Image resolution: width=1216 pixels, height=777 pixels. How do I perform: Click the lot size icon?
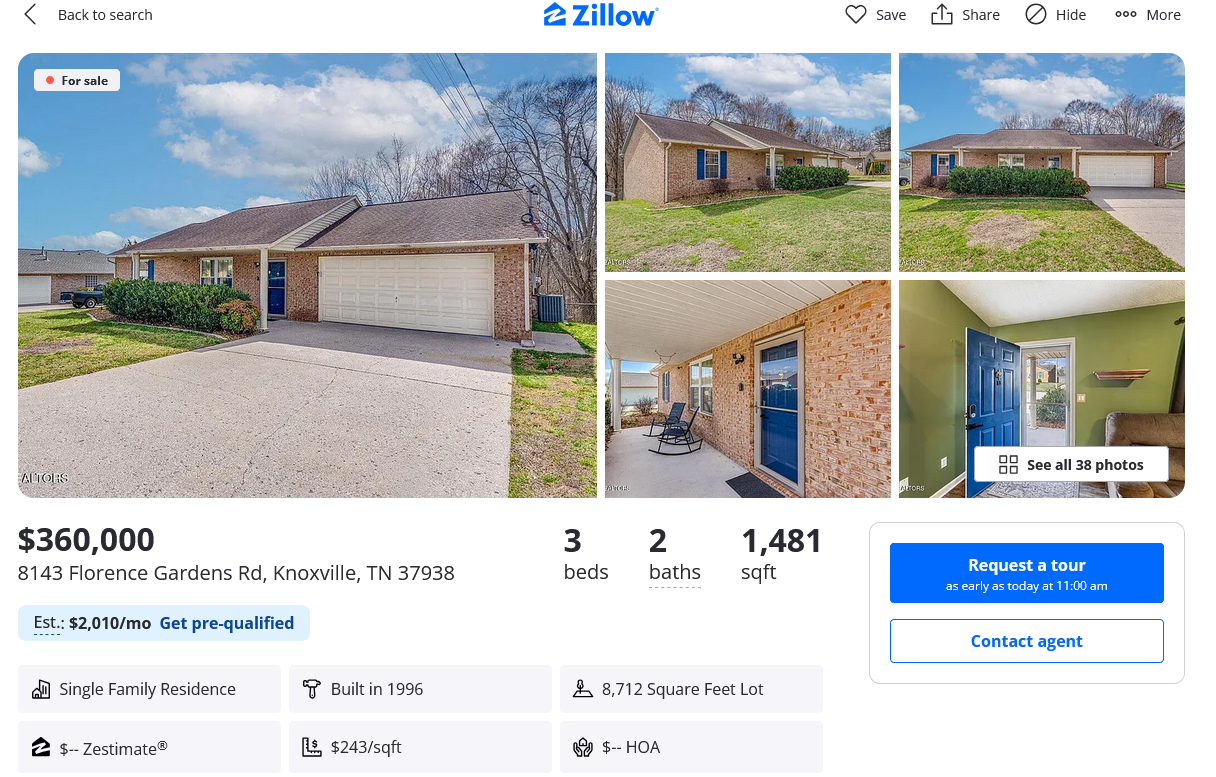tap(583, 689)
